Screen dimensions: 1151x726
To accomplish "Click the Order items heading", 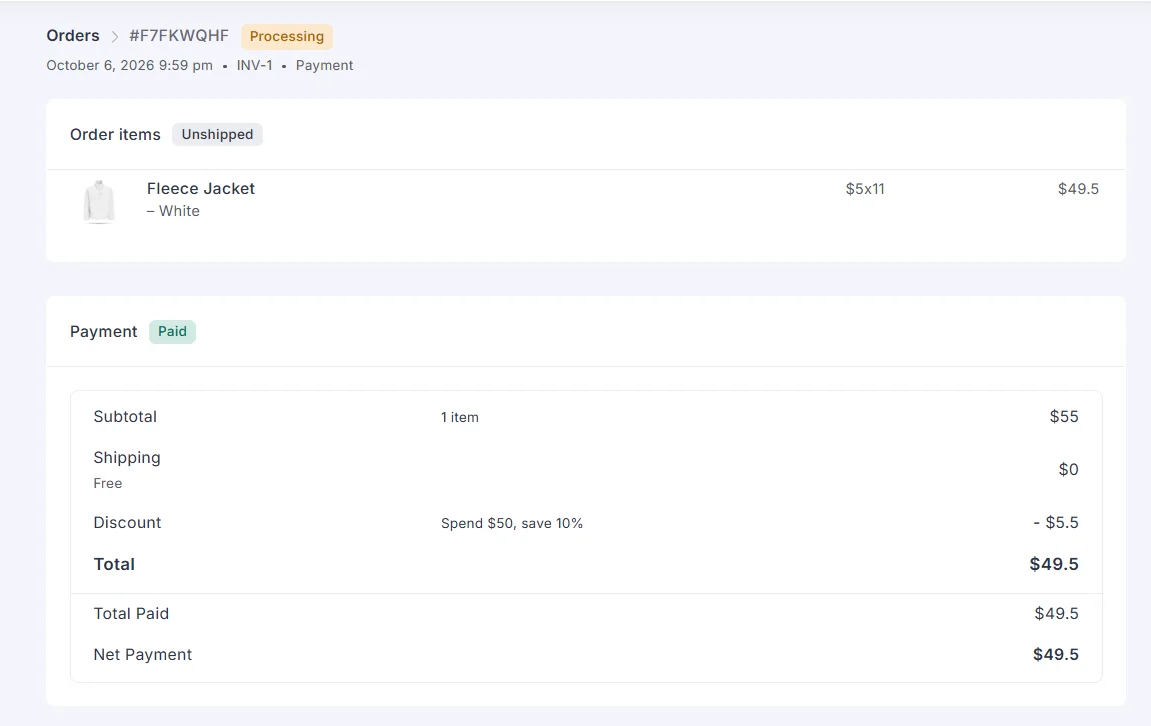I will (115, 134).
